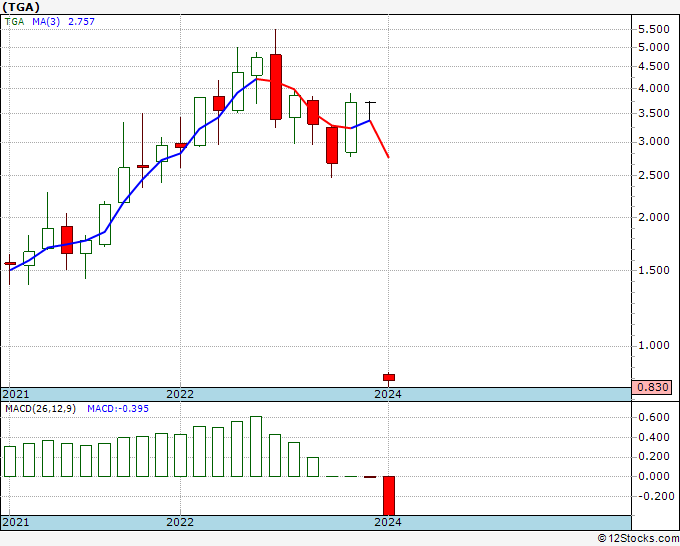The height and width of the screenshot is (546, 680).
Task: Click the 0.000 MACD axis label
Action: pos(654,476)
